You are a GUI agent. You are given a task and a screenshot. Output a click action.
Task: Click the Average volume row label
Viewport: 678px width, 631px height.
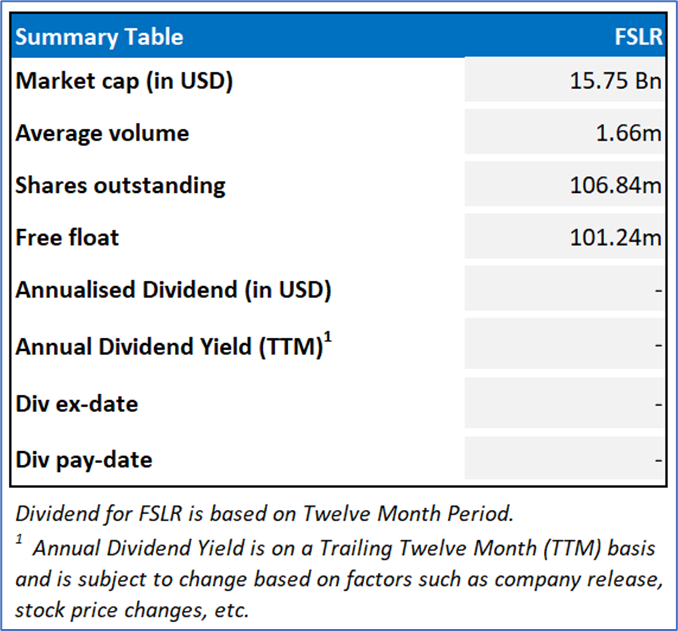tap(102, 133)
